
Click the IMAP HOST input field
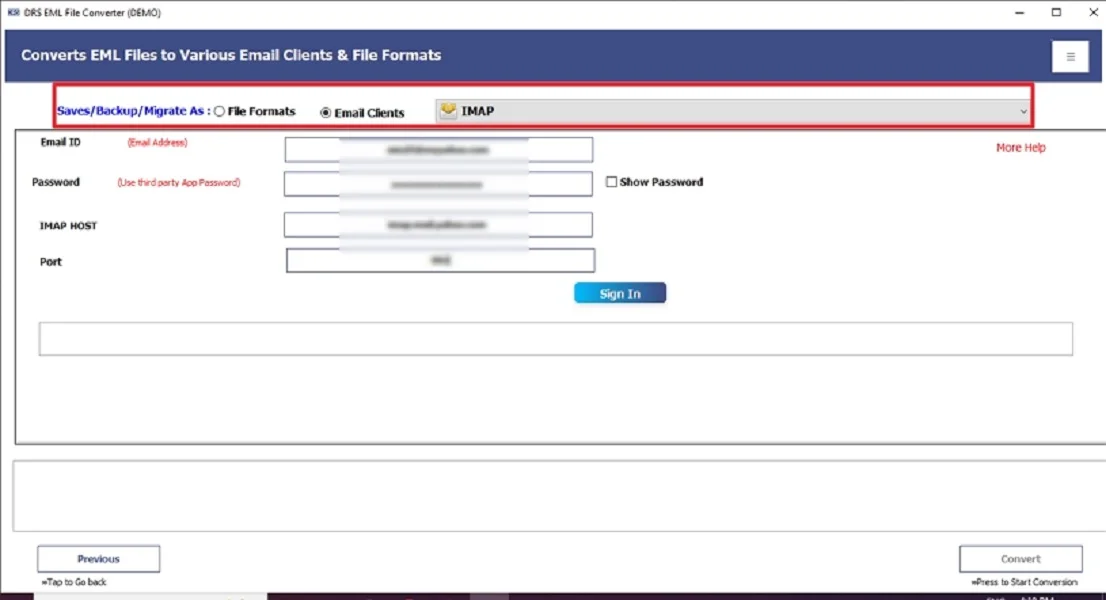coord(438,224)
